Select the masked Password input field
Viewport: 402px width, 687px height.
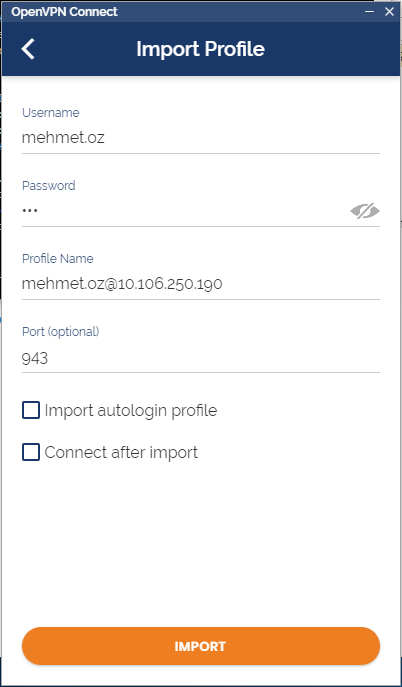184,211
